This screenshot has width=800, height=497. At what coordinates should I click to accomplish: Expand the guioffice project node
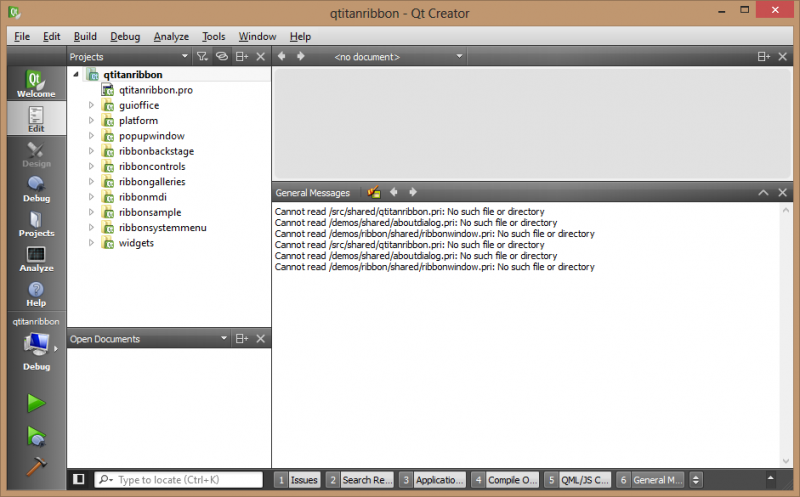click(90, 105)
